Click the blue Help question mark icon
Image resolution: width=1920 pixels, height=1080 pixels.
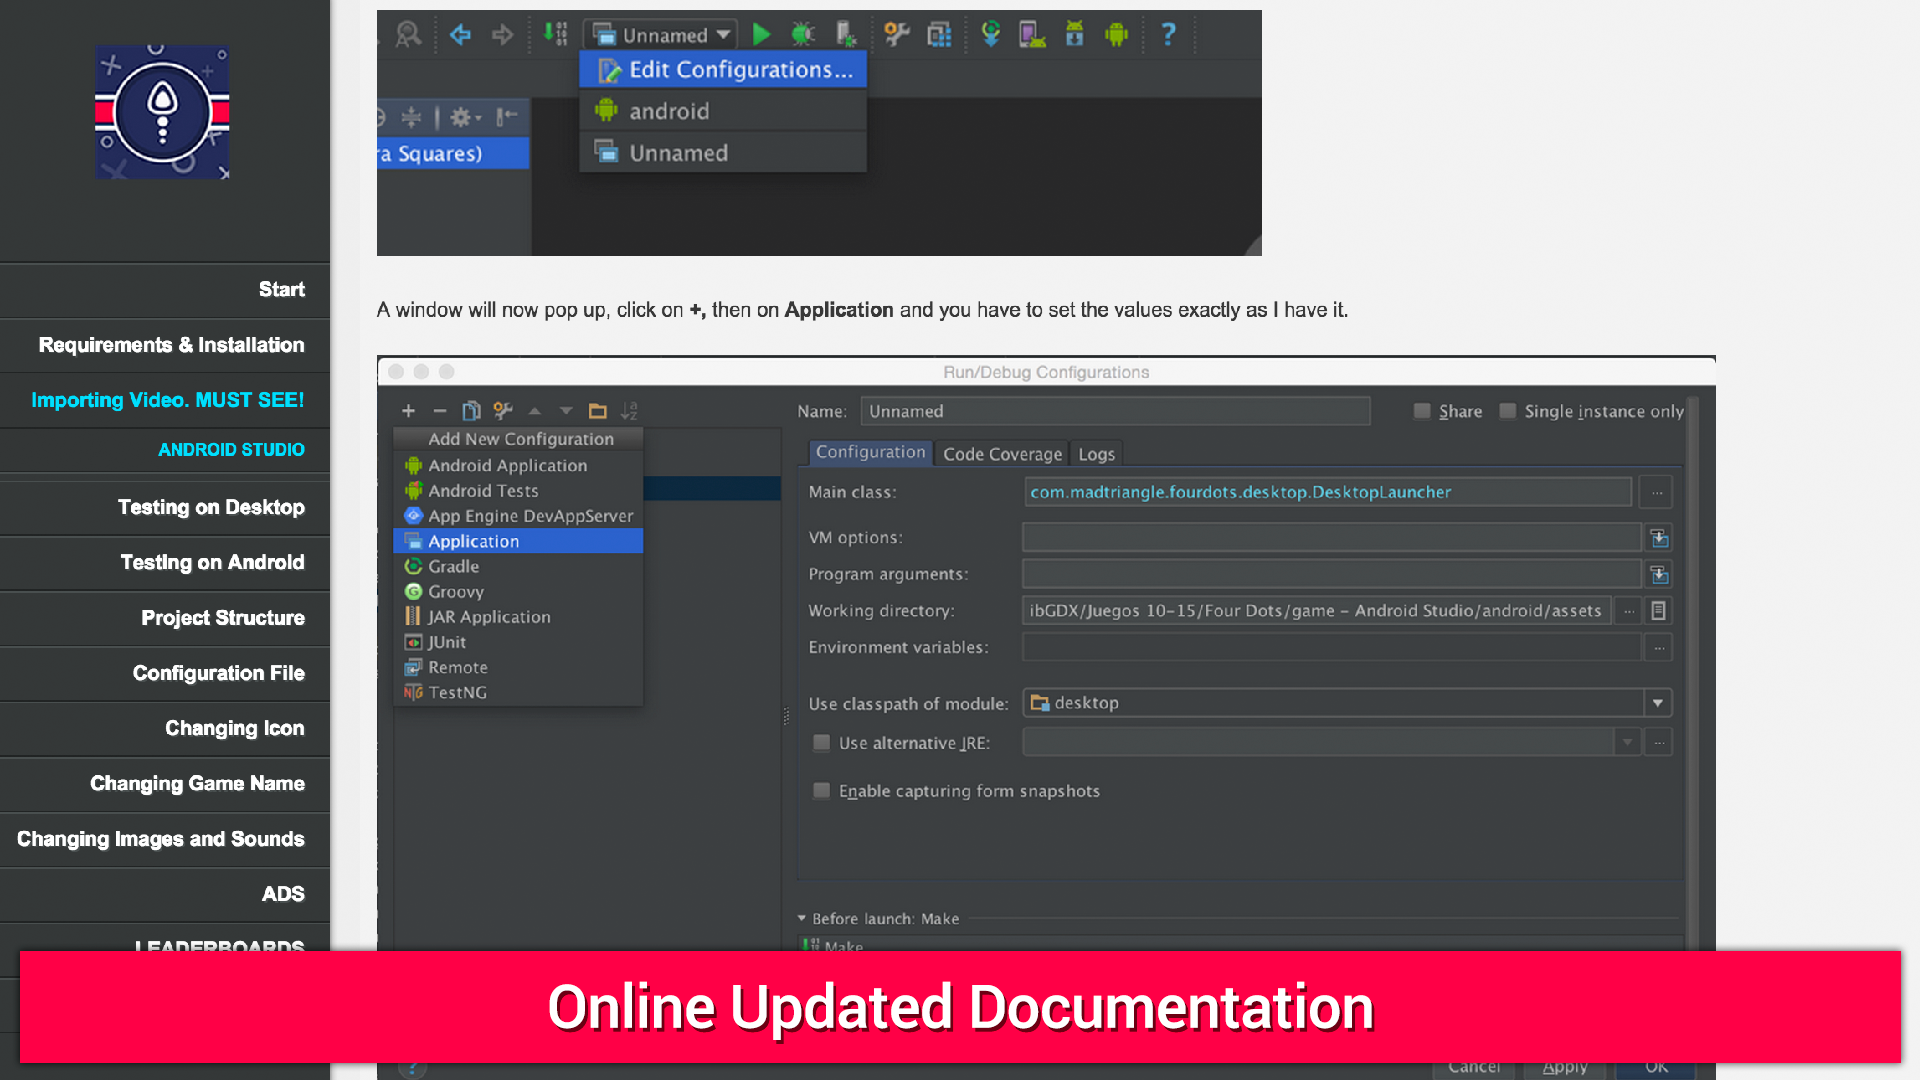[x=1168, y=35]
